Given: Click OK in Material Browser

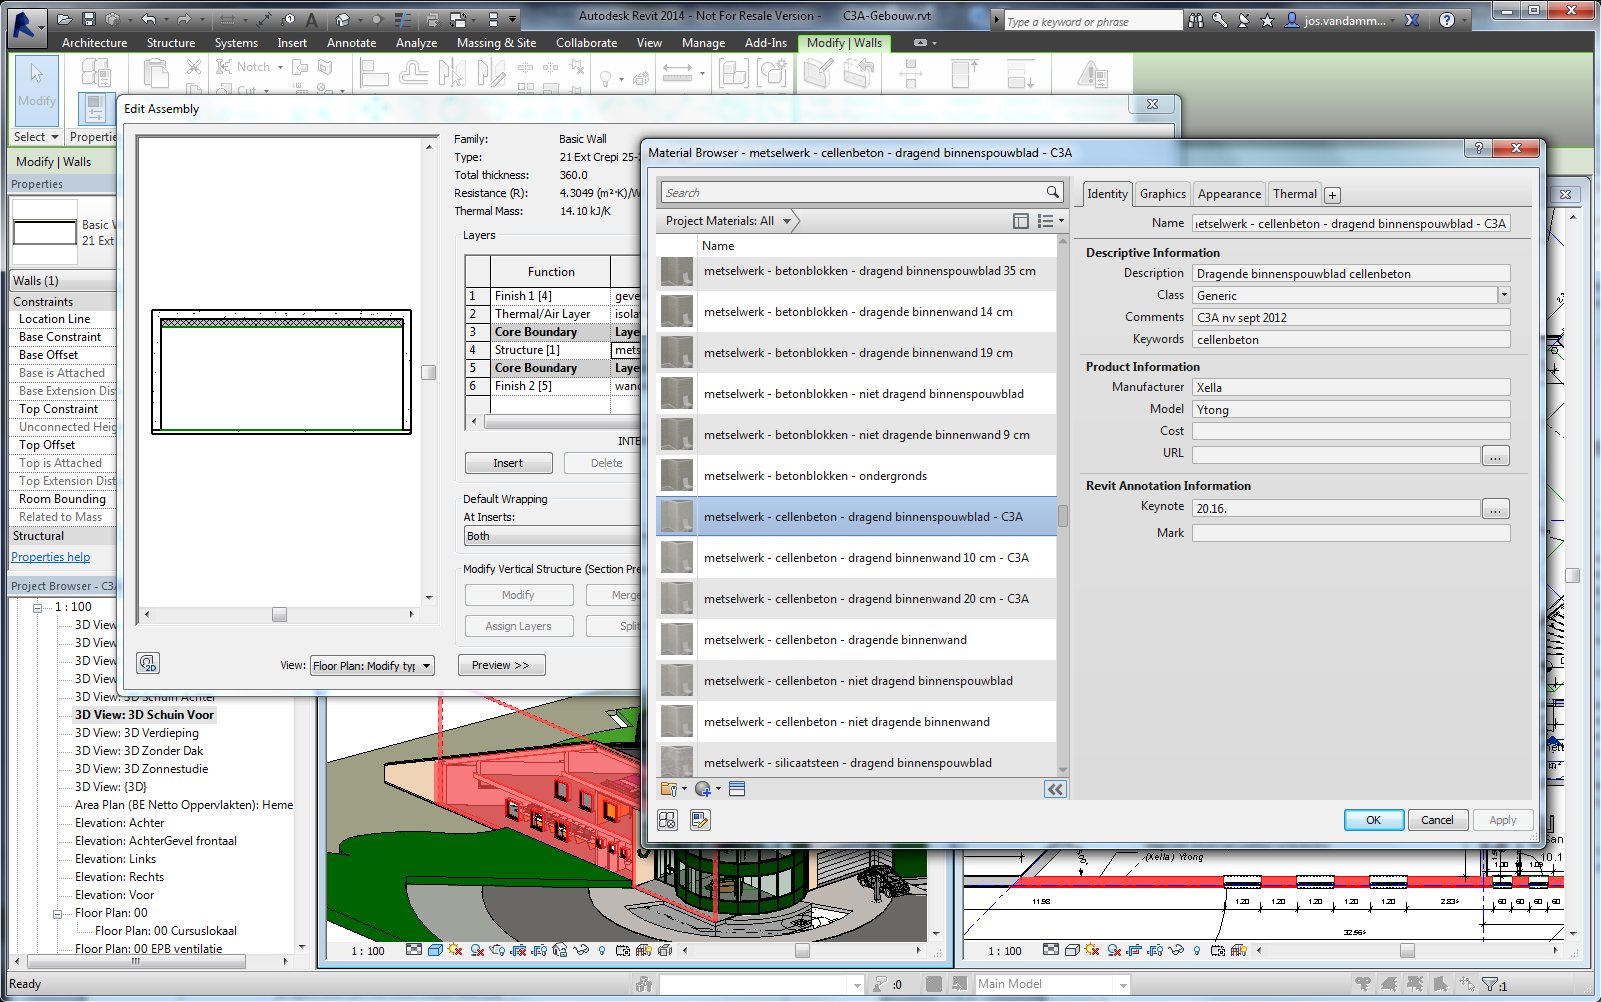Looking at the screenshot, I should (x=1373, y=820).
